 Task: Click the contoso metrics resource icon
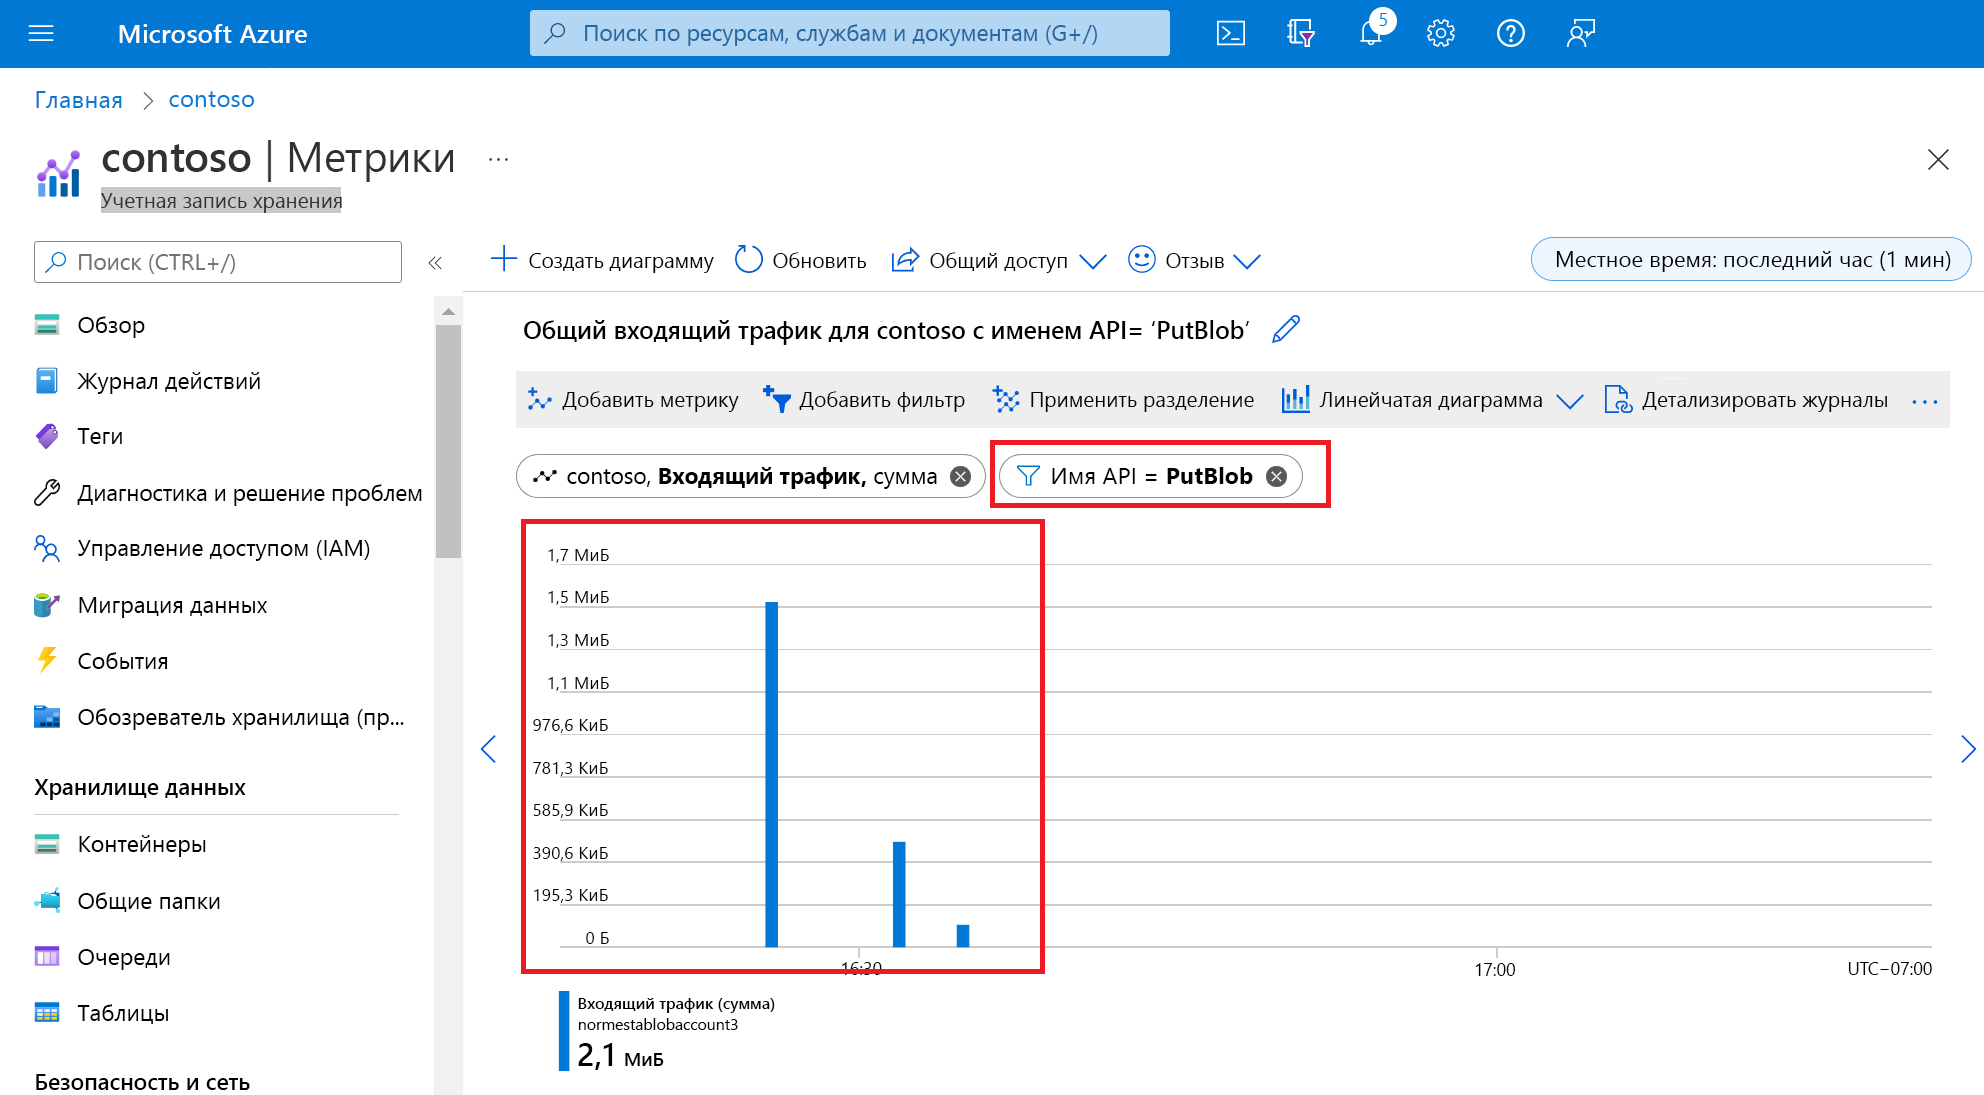pyautogui.click(x=58, y=174)
